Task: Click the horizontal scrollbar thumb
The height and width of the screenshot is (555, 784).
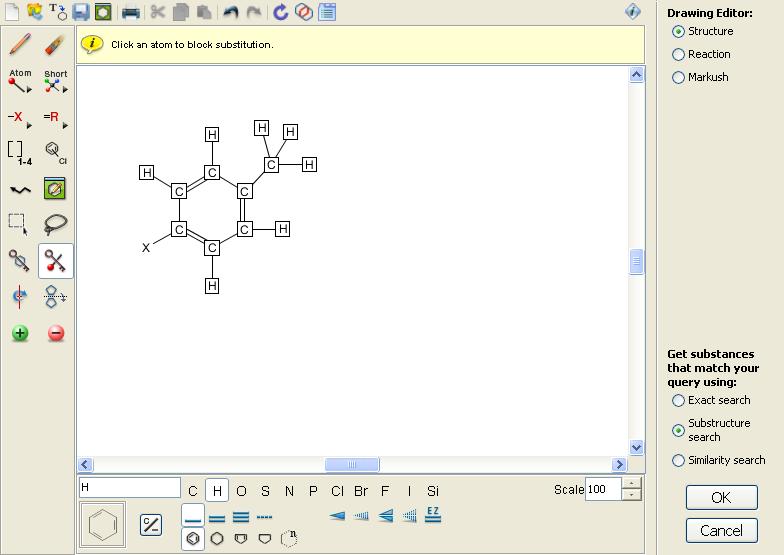Action: point(352,464)
